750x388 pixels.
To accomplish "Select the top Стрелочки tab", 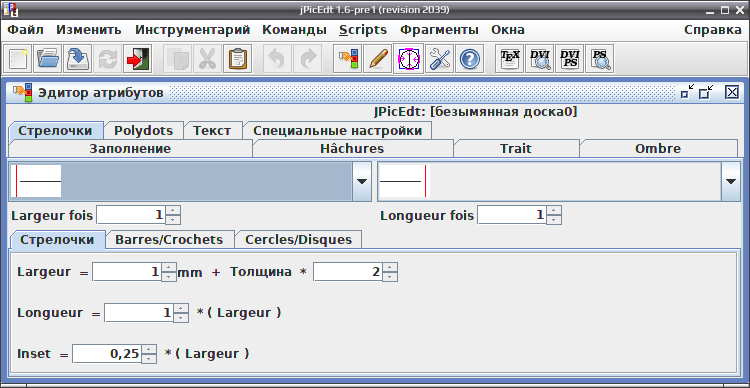I will point(55,131).
